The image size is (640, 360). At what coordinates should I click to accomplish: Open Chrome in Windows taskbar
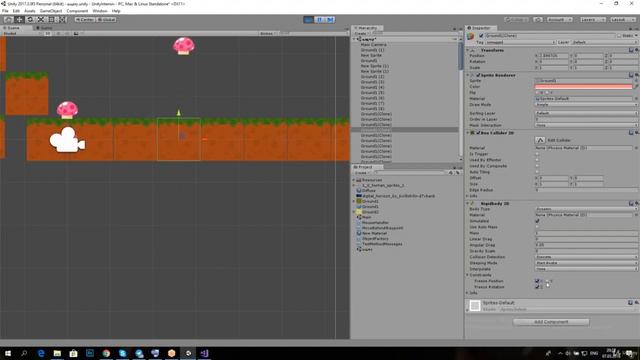(106, 353)
